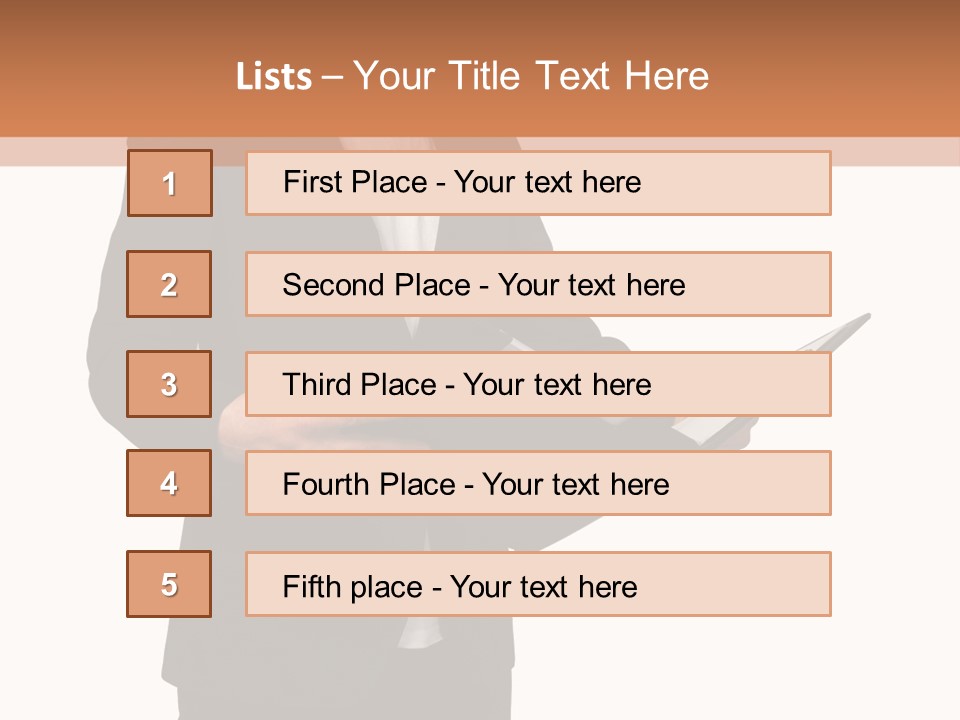The image size is (960, 720).
Task: Click "Your text here" in the Second Place row
Action: (592, 285)
